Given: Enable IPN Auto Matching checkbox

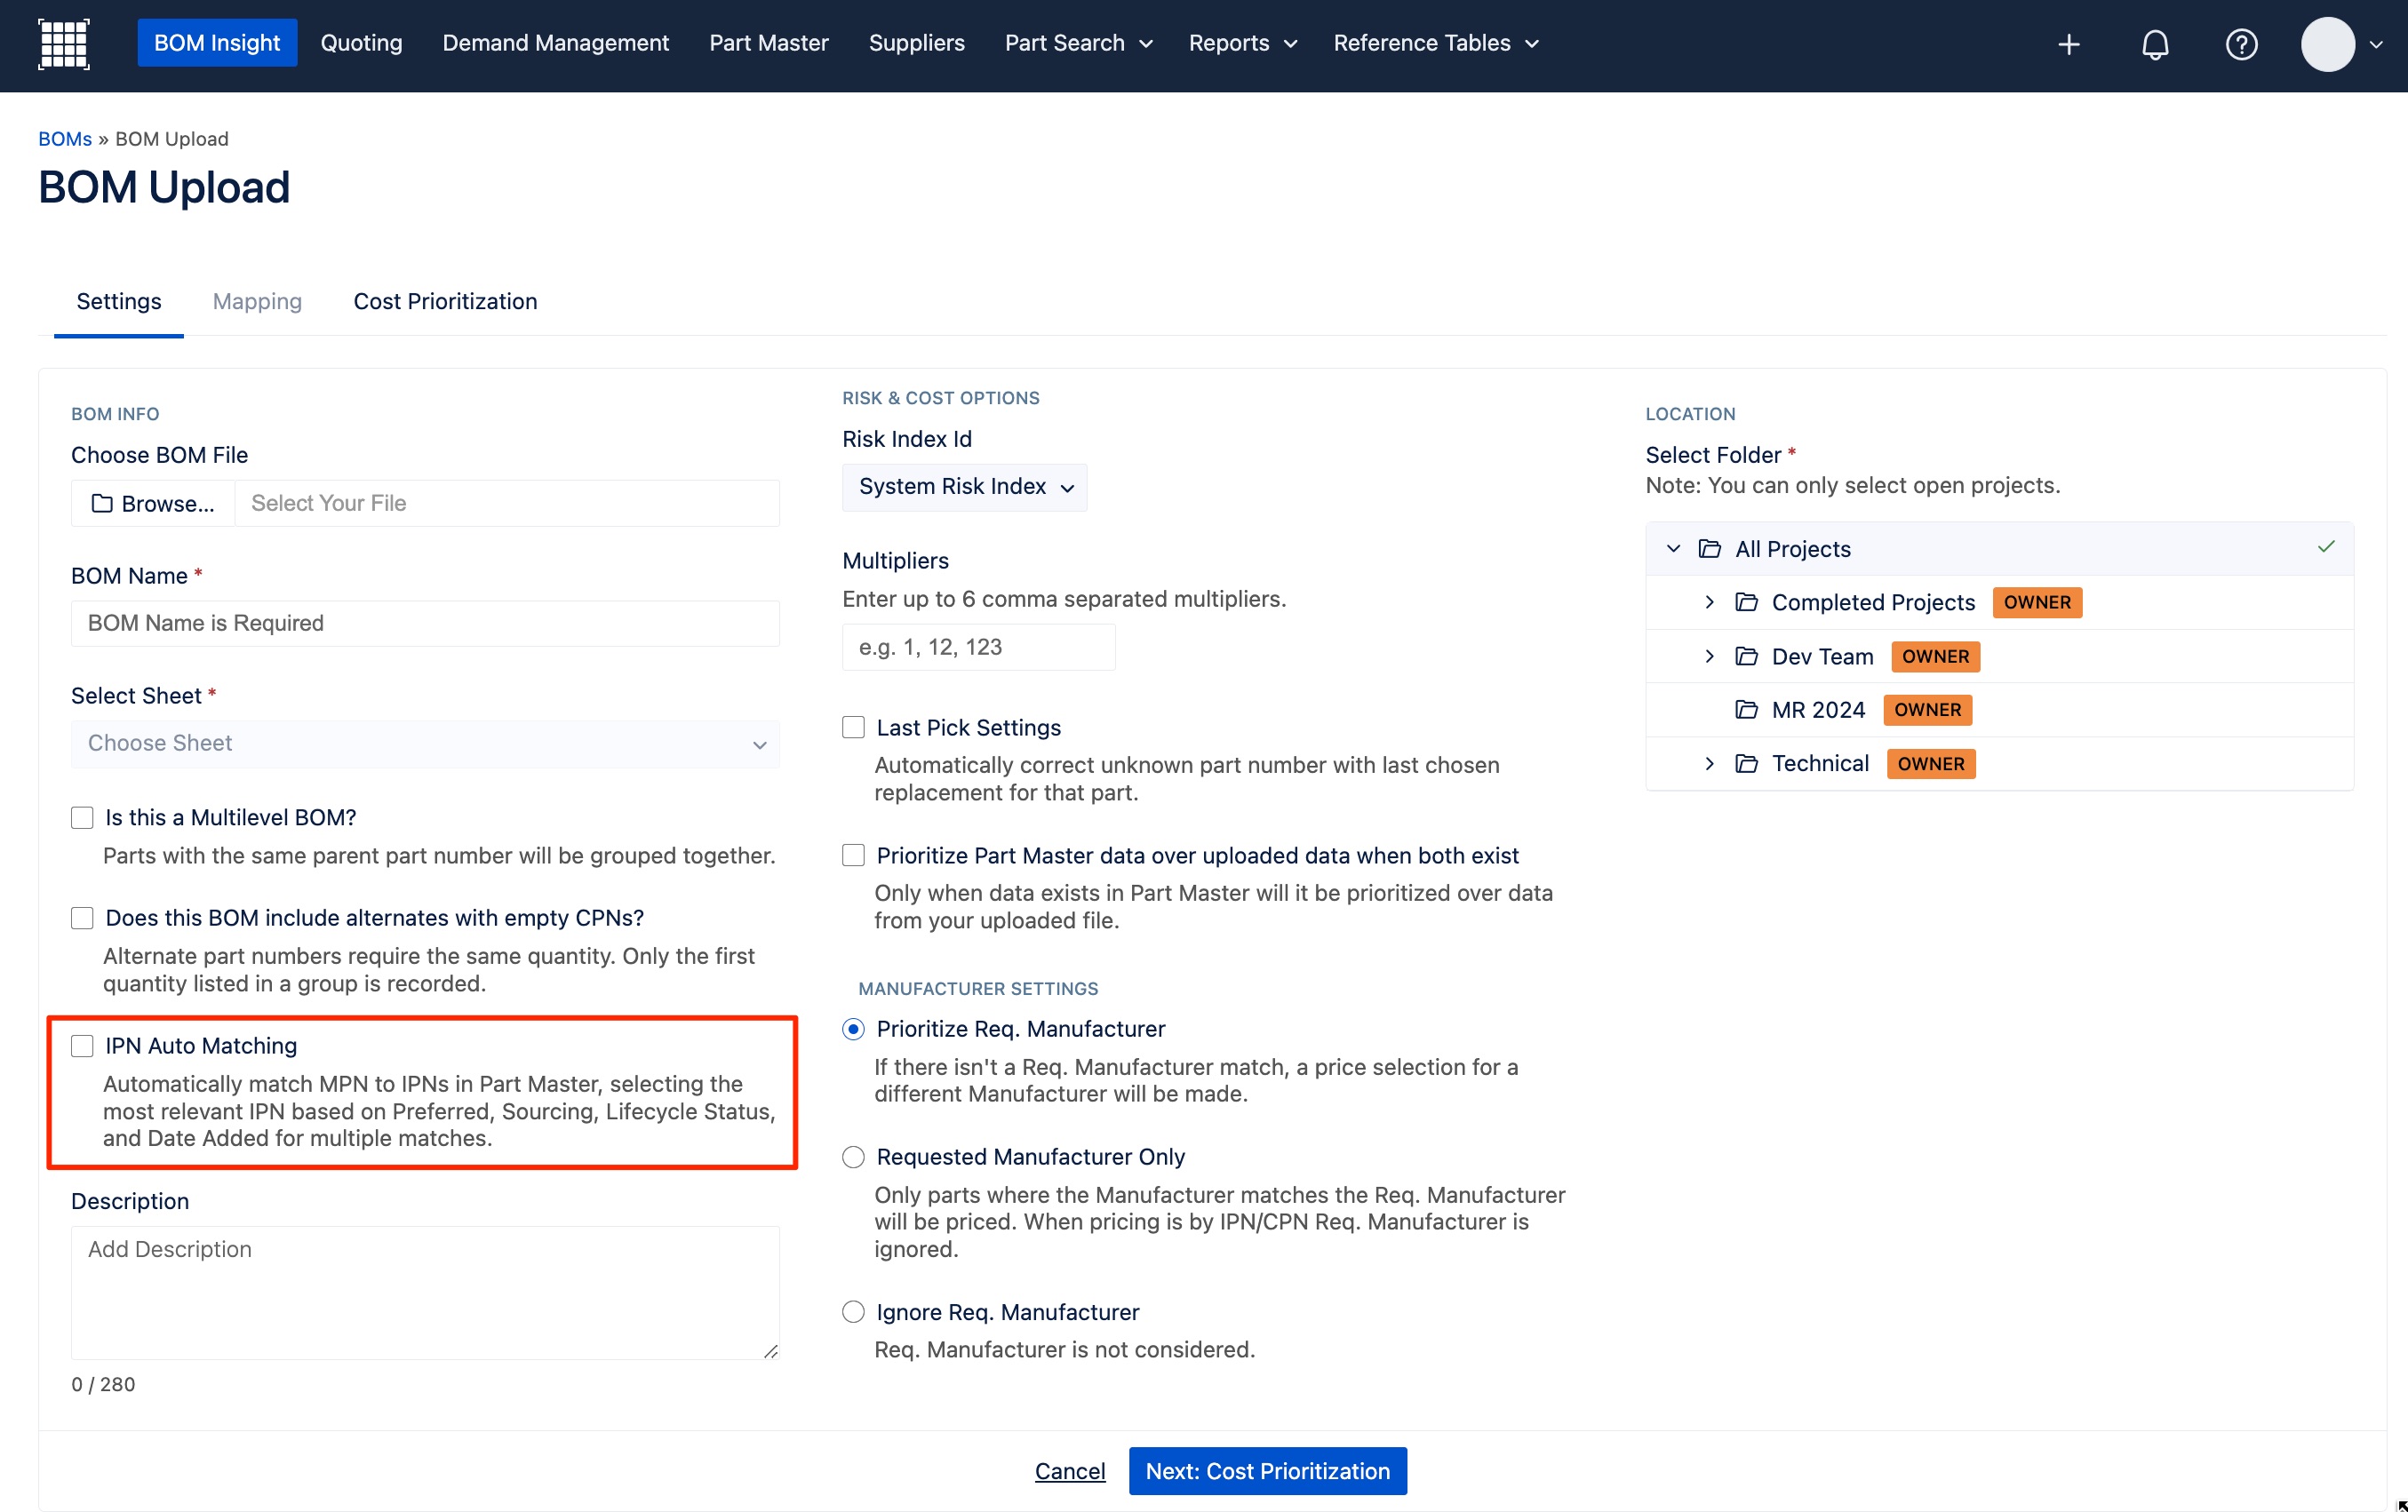Looking at the screenshot, I should coord(82,1046).
